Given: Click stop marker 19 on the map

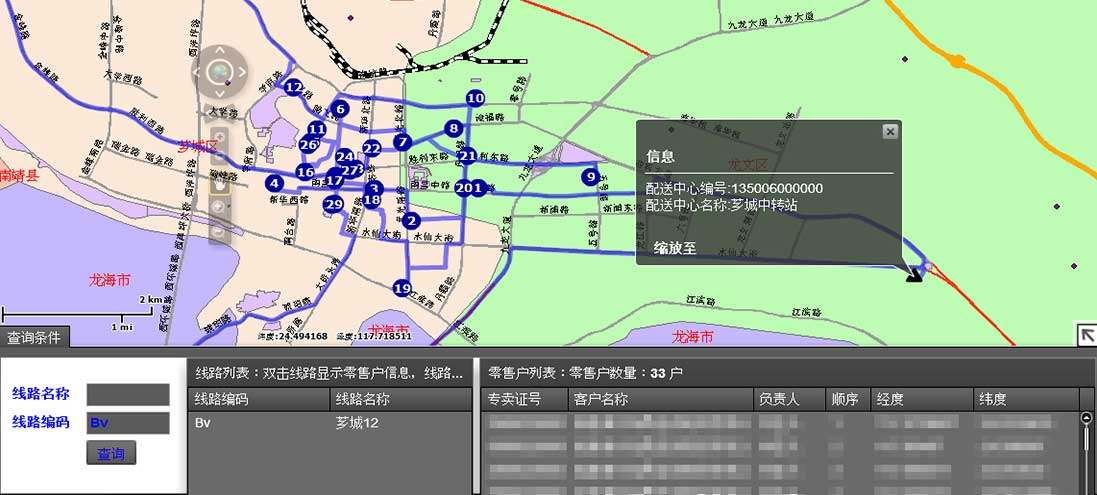Looking at the screenshot, I should 403,289.
